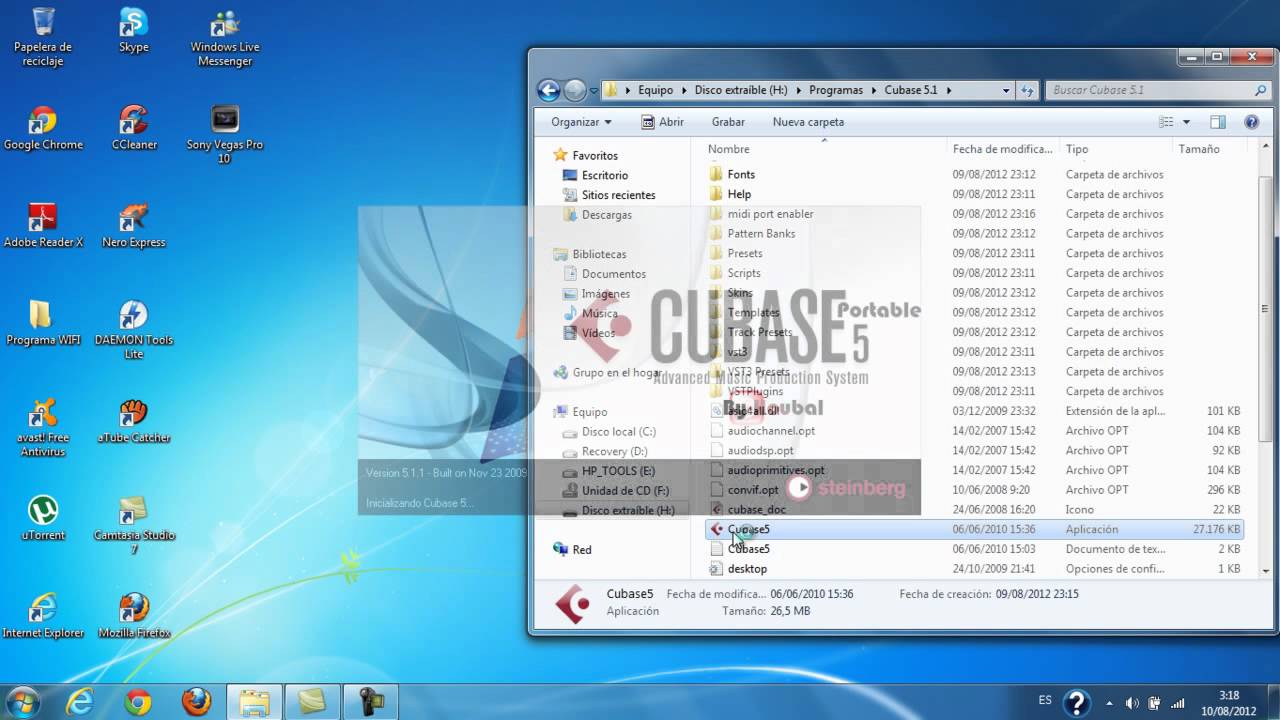
Task: Select Disco local (C:) drive
Action: pos(609,432)
